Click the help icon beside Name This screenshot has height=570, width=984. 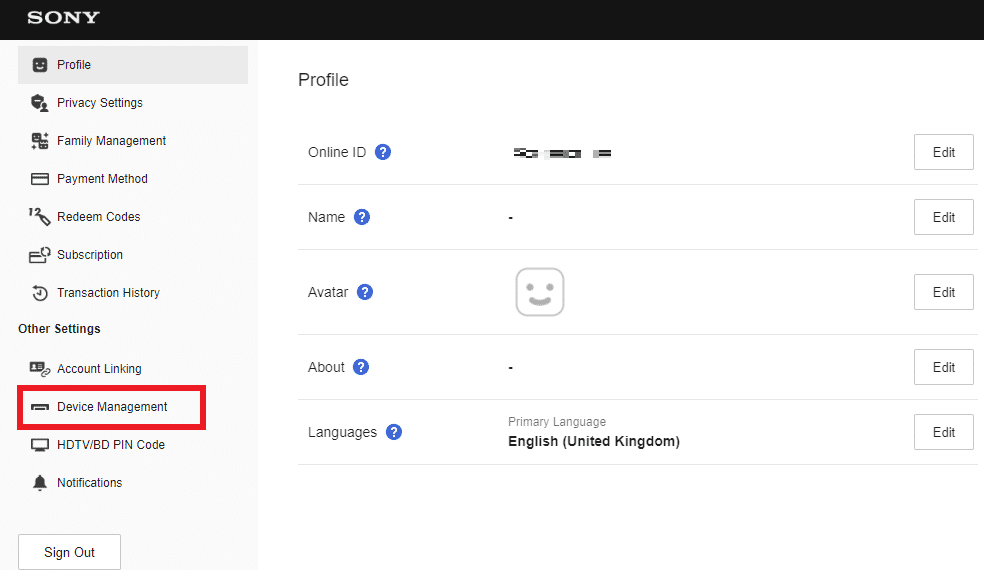pyautogui.click(x=362, y=217)
